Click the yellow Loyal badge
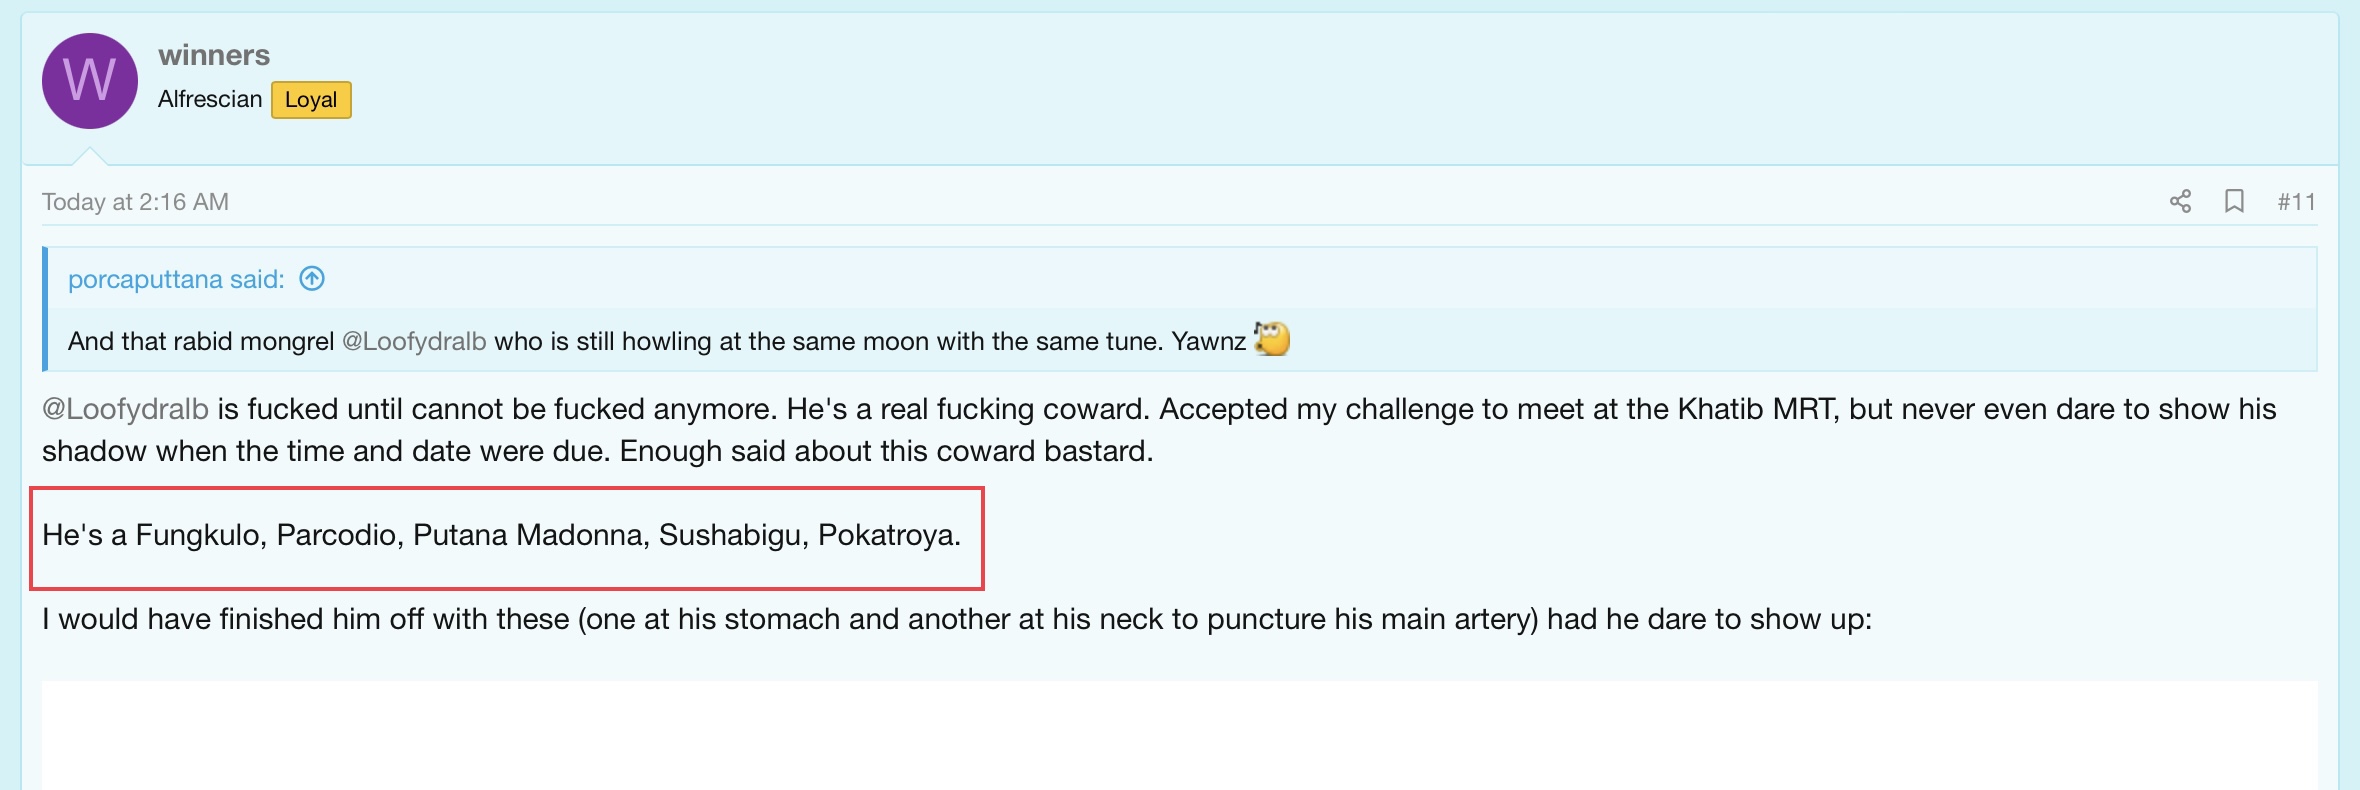 coord(311,100)
